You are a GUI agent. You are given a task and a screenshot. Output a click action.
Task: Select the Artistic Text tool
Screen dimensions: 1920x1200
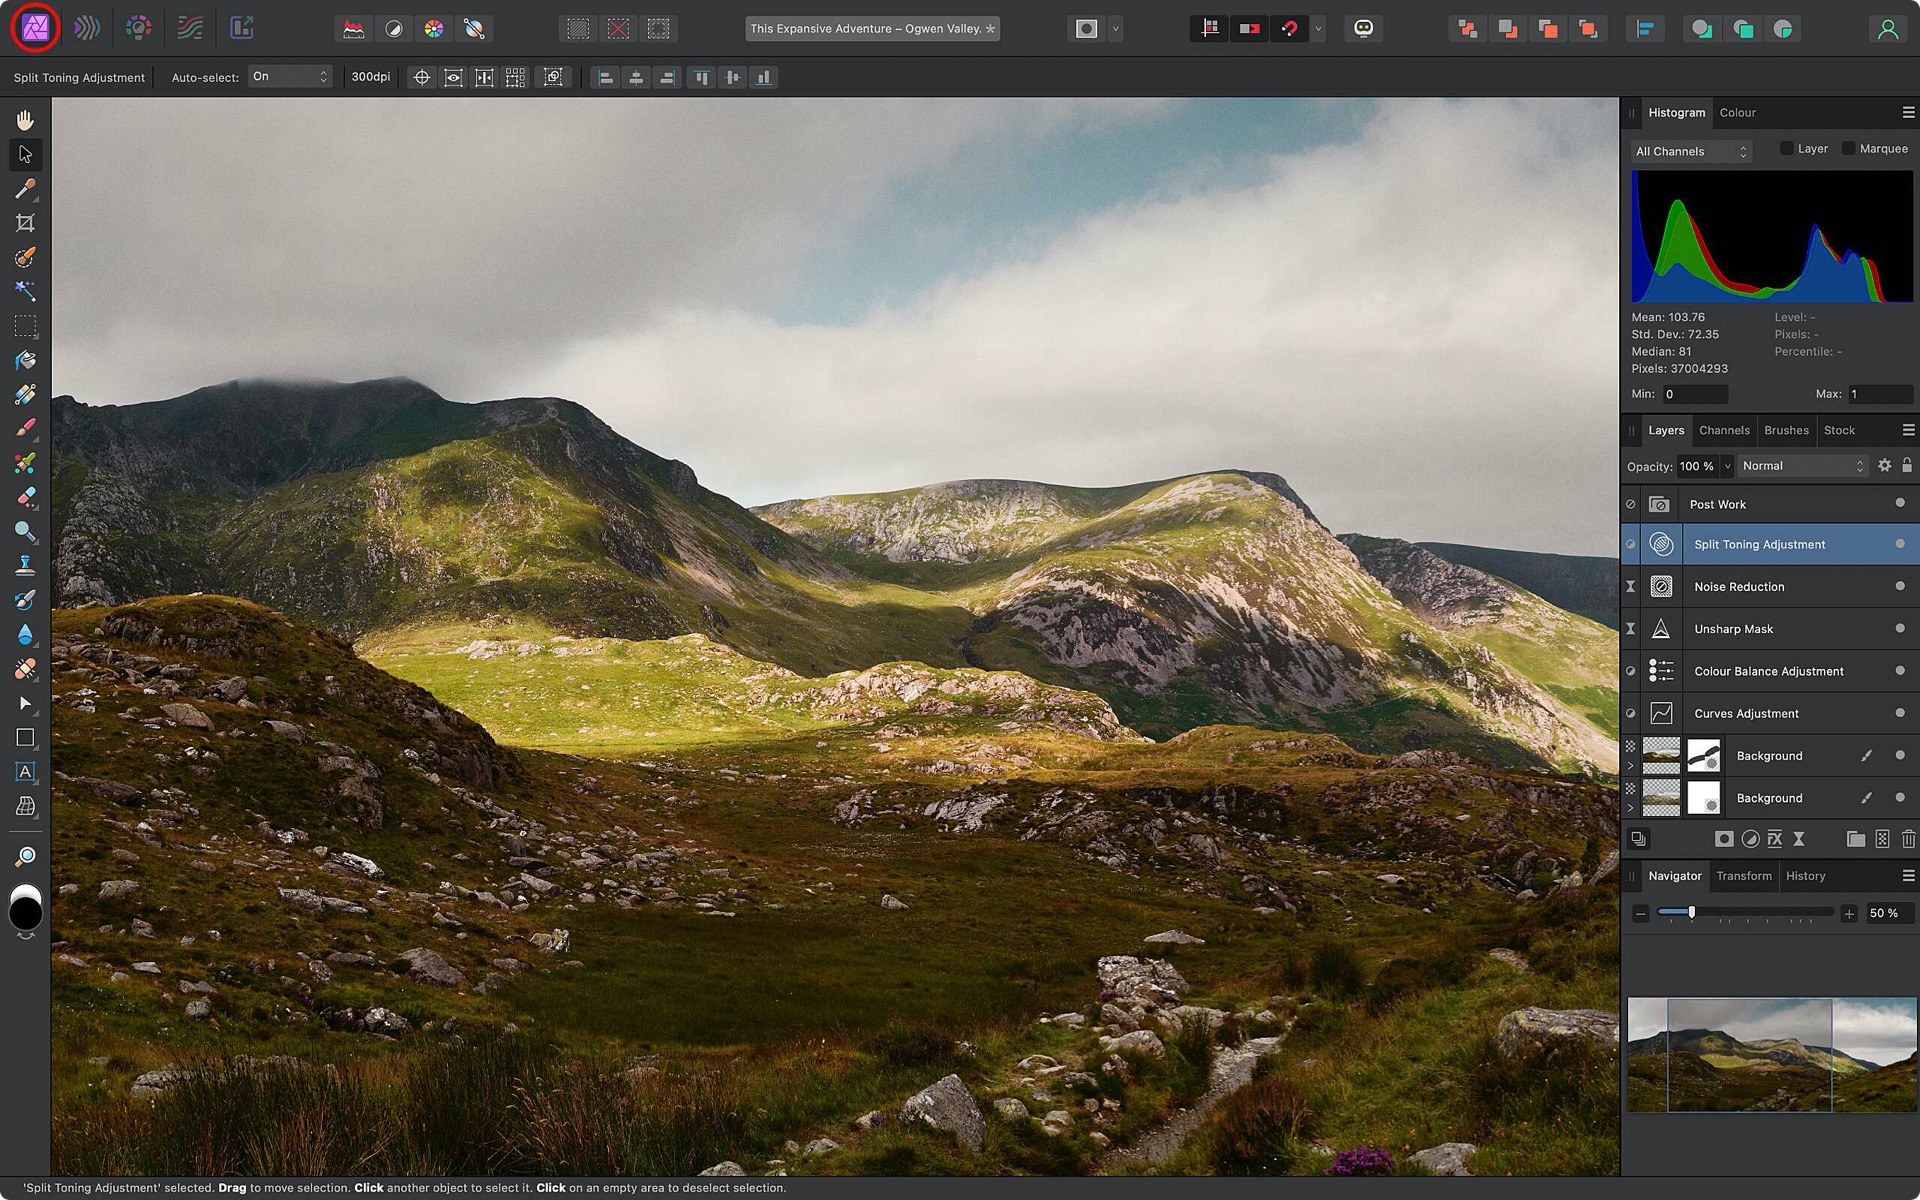25,771
